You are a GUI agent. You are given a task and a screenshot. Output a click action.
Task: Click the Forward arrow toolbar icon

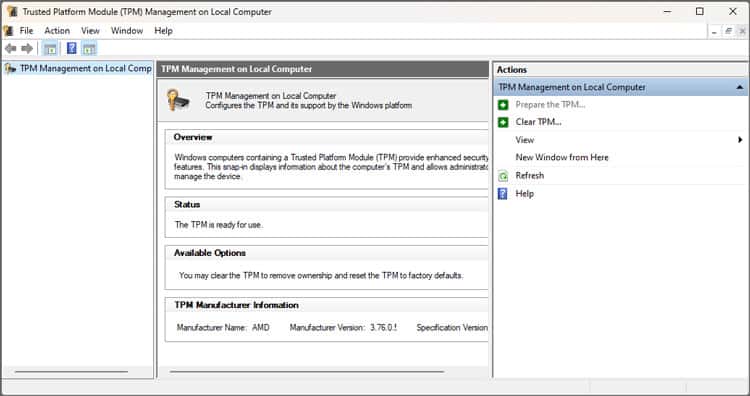point(27,48)
